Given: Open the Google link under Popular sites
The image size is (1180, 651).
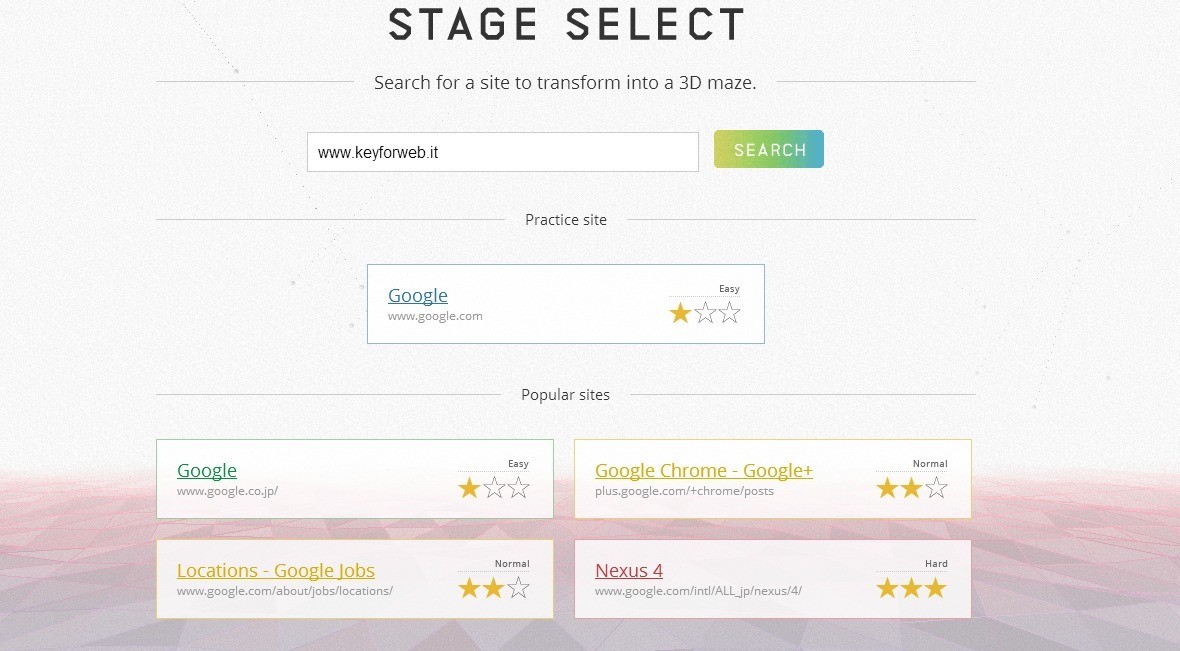Looking at the screenshot, I should click(x=206, y=470).
